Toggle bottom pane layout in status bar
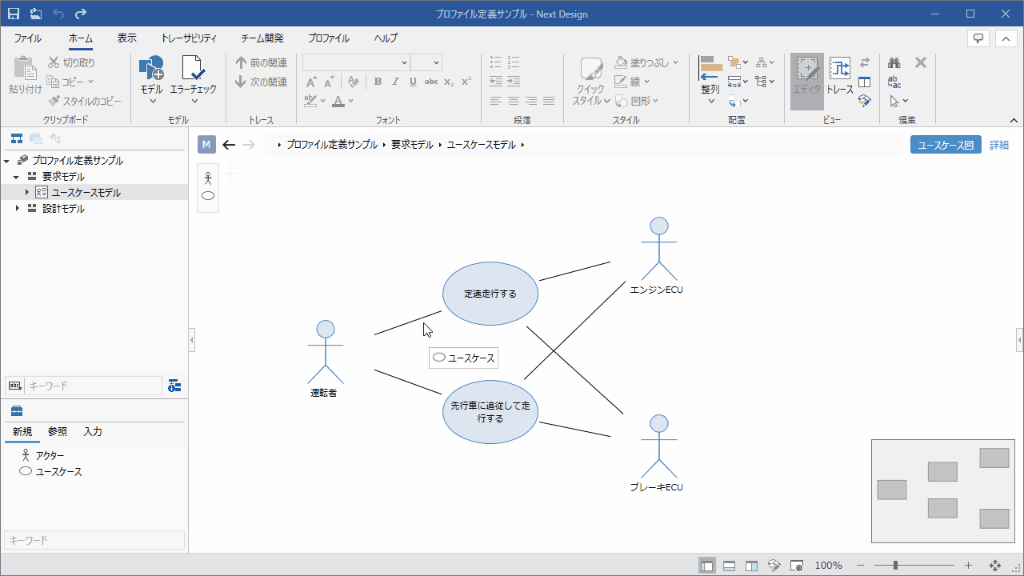This screenshot has height=576, width=1024. [x=729, y=566]
